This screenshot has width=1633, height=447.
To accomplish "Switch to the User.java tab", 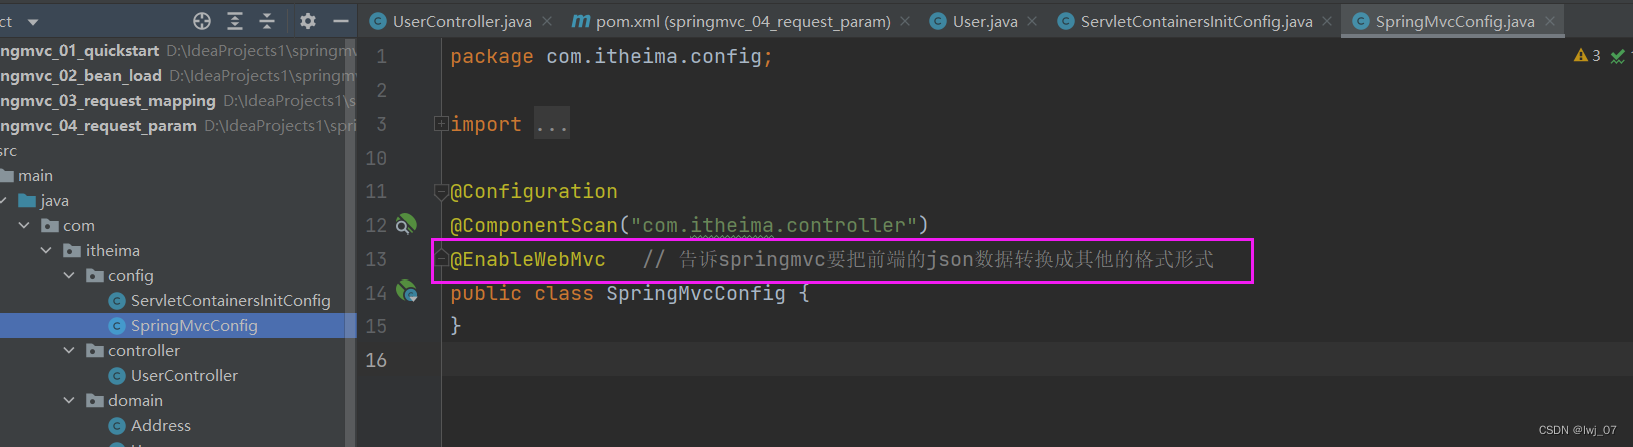I will coord(984,21).
